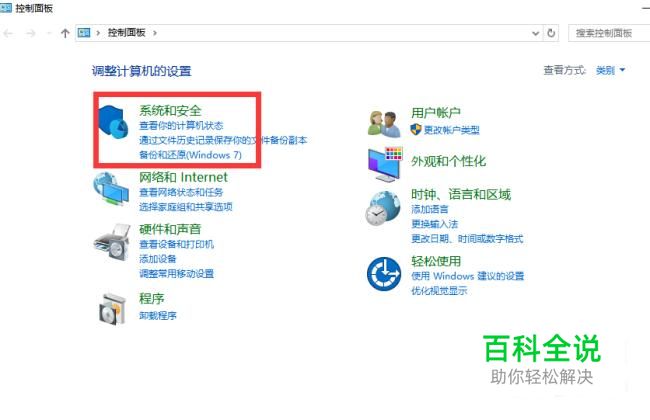650x420 pixels.
Task: Open the 类别 view-by dropdown
Action: pyautogui.click(x=610, y=70)
